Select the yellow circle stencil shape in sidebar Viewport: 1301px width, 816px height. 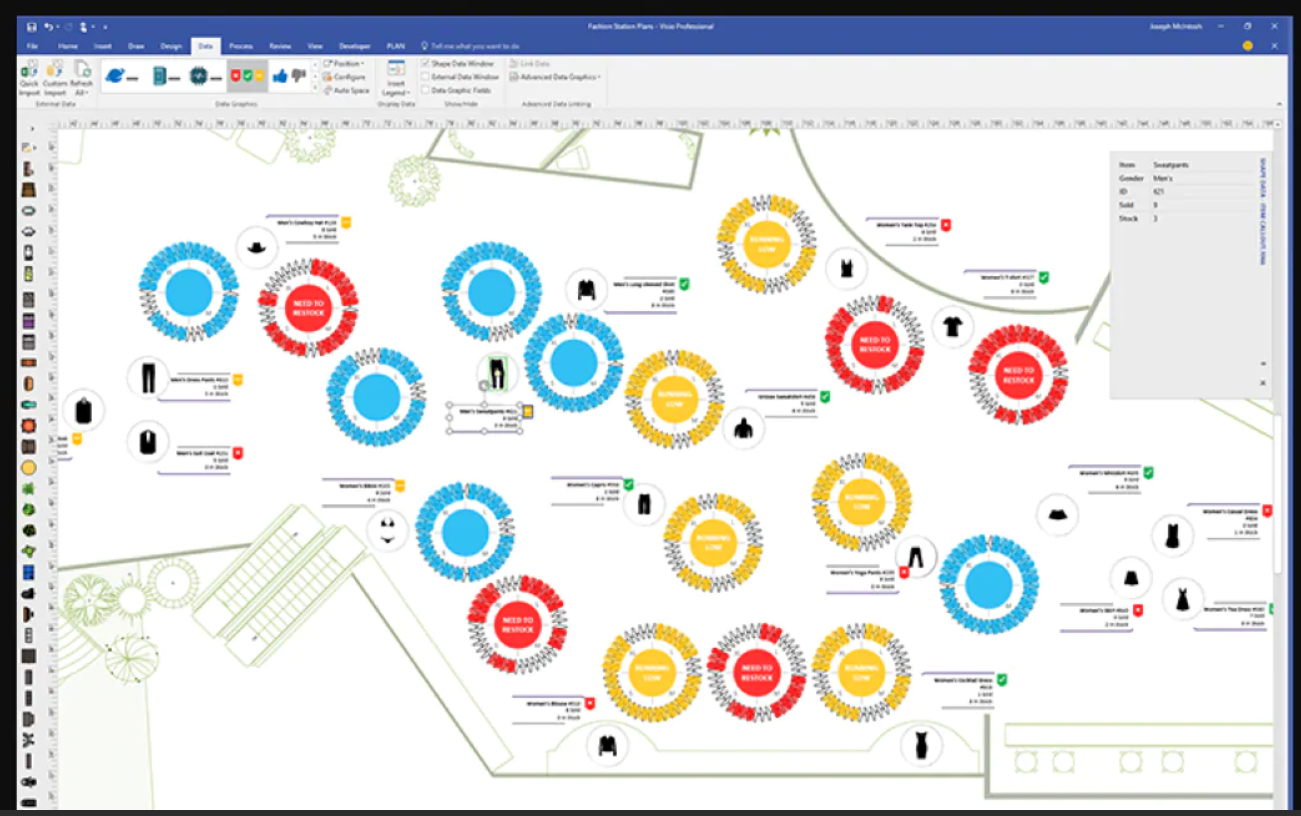point(28,467)
